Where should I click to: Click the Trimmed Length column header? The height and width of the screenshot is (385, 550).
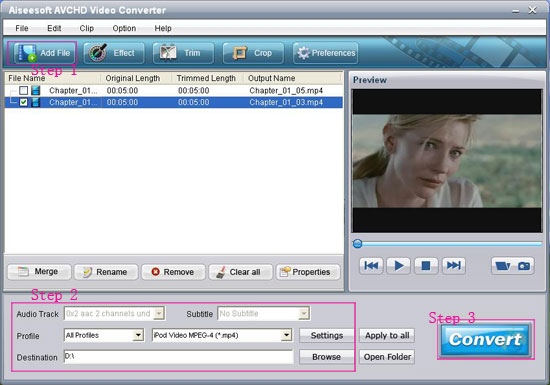pyautogui.click(x=207, y=78)
